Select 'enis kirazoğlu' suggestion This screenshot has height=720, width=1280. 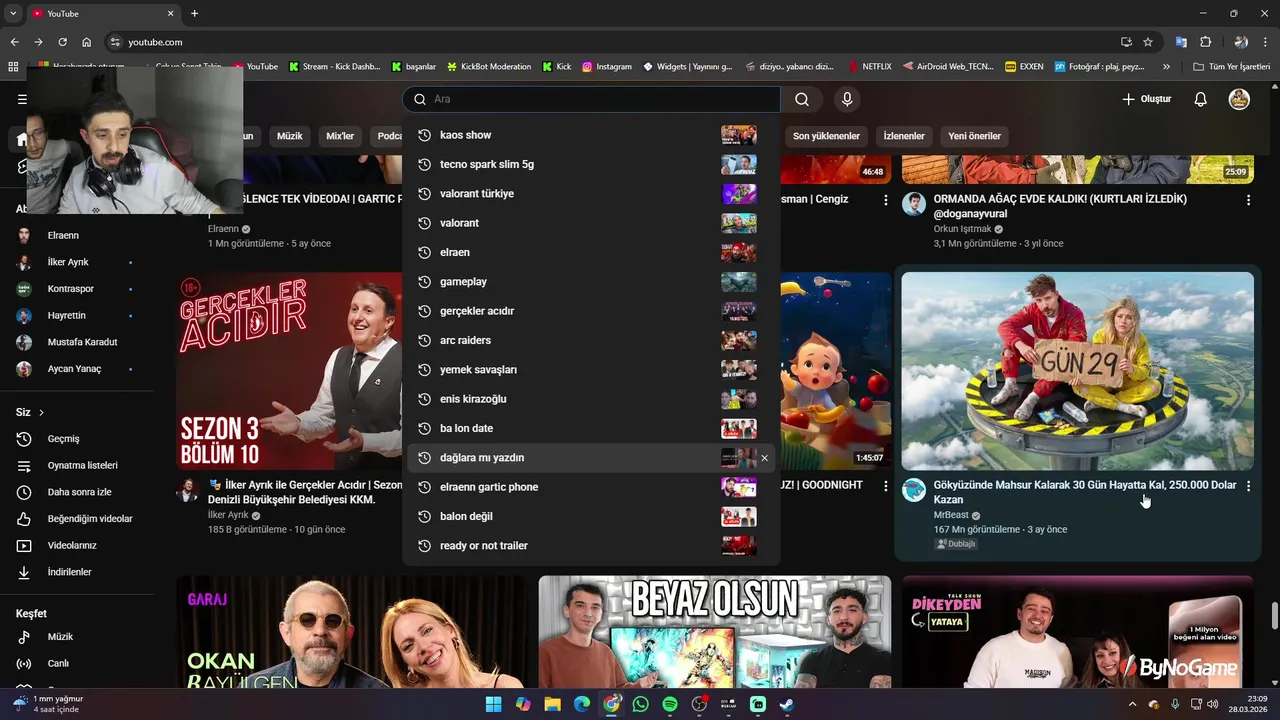click(591, 399)
